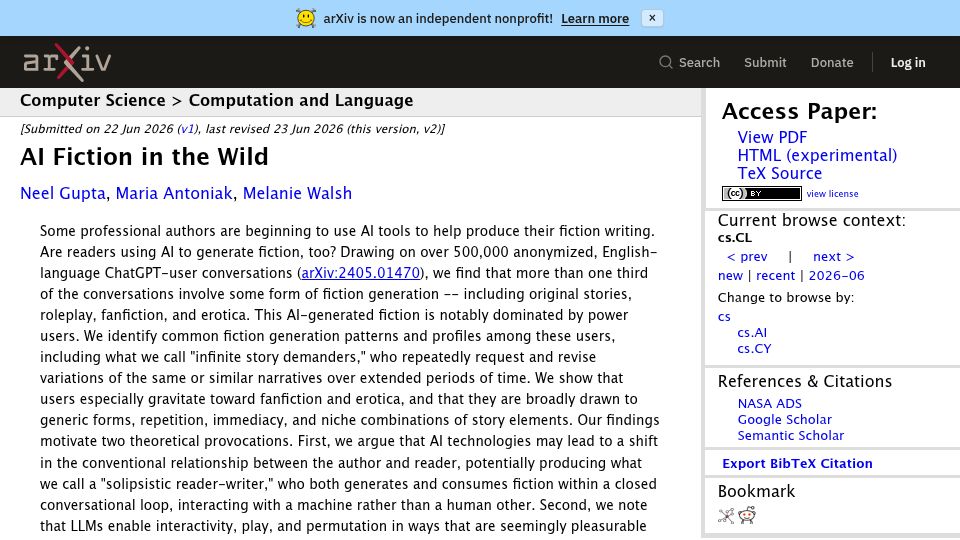
Task: Open Learn more link in banner
Action: [x=594, y=19]
